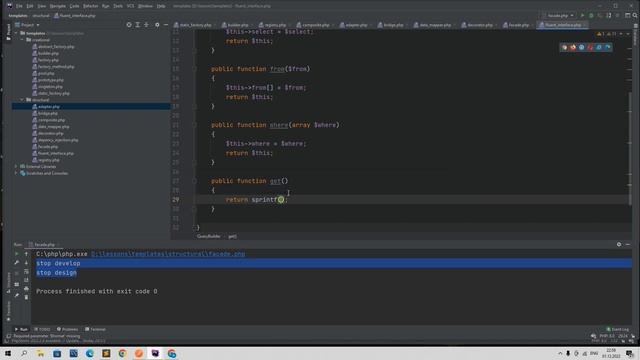
Task: Open the Terminal tool window tab
Action: coord(95,329)
